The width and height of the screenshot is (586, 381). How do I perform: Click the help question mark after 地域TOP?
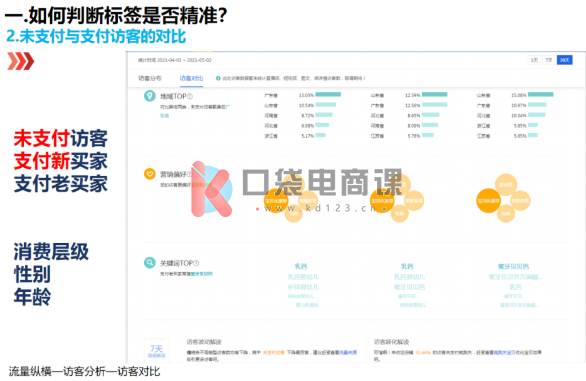190,96
